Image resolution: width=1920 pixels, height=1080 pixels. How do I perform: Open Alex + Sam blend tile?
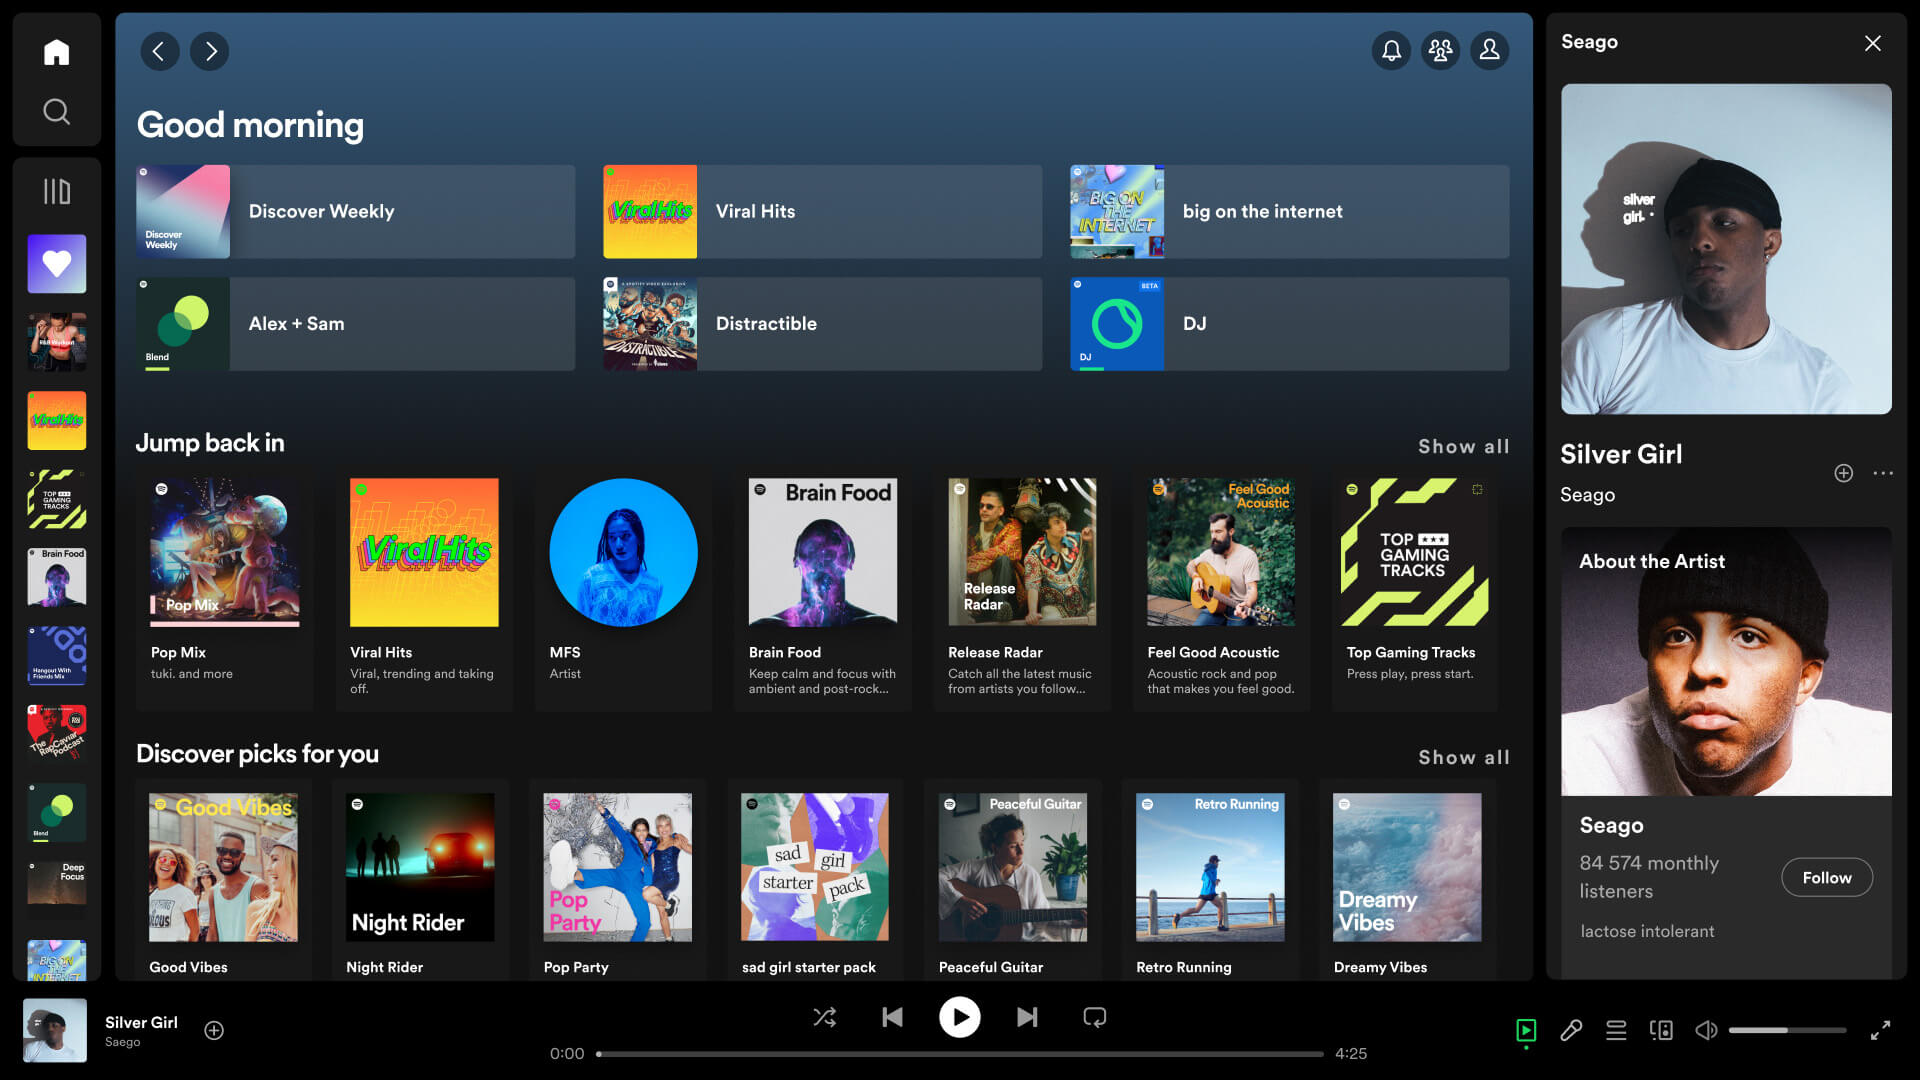click(356, 324)
